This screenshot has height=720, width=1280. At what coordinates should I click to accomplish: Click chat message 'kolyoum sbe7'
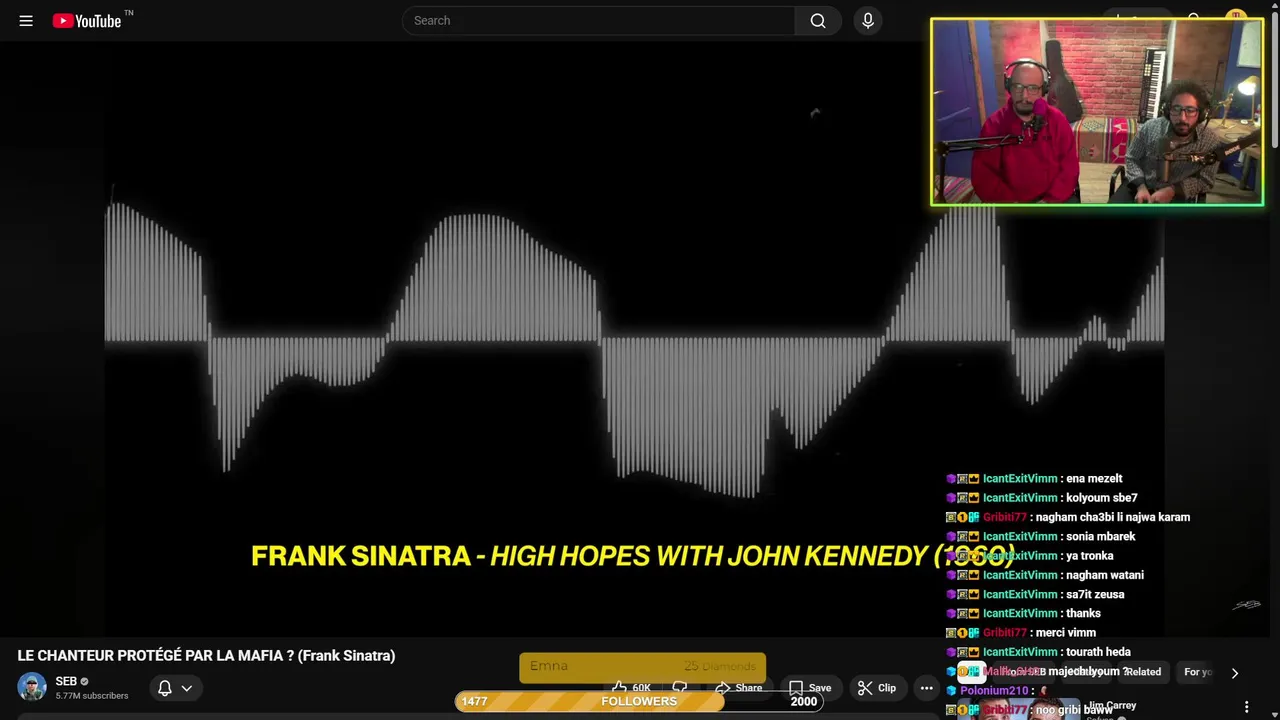point(1102,497)
